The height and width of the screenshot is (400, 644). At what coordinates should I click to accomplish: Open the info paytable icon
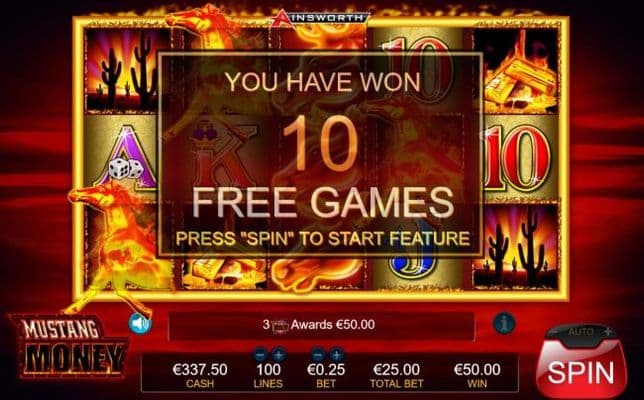click(x=504, y=323)
